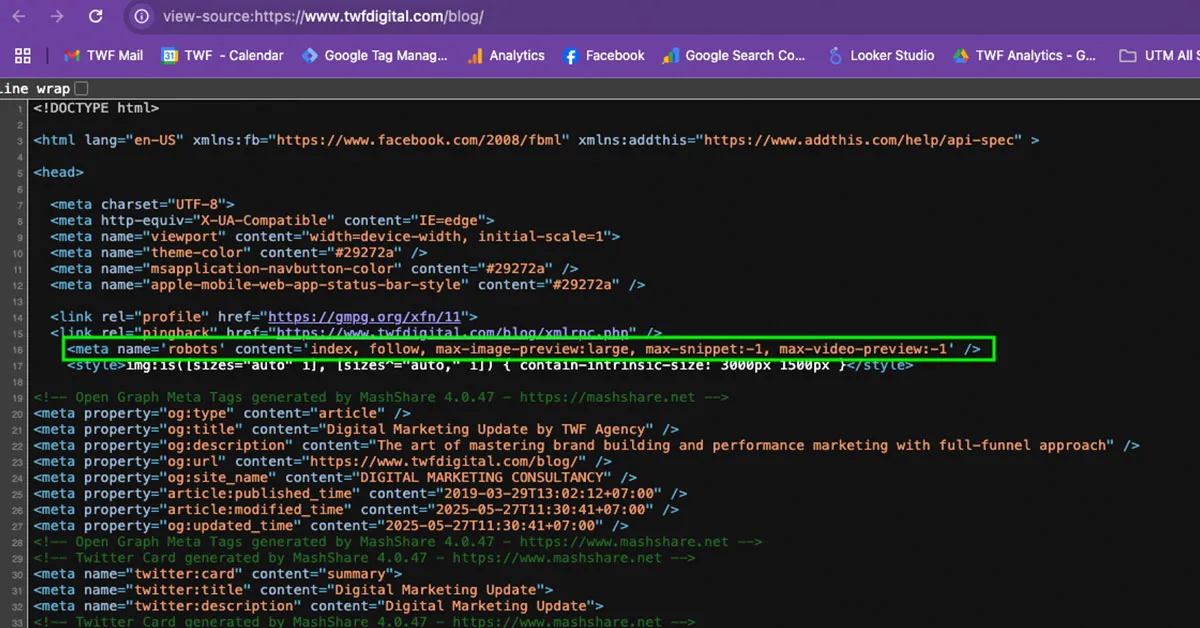The height and width of the screenshot is (628, 1200).
Task: Open the Google Search Console bookmark
Action: (733, 56)
